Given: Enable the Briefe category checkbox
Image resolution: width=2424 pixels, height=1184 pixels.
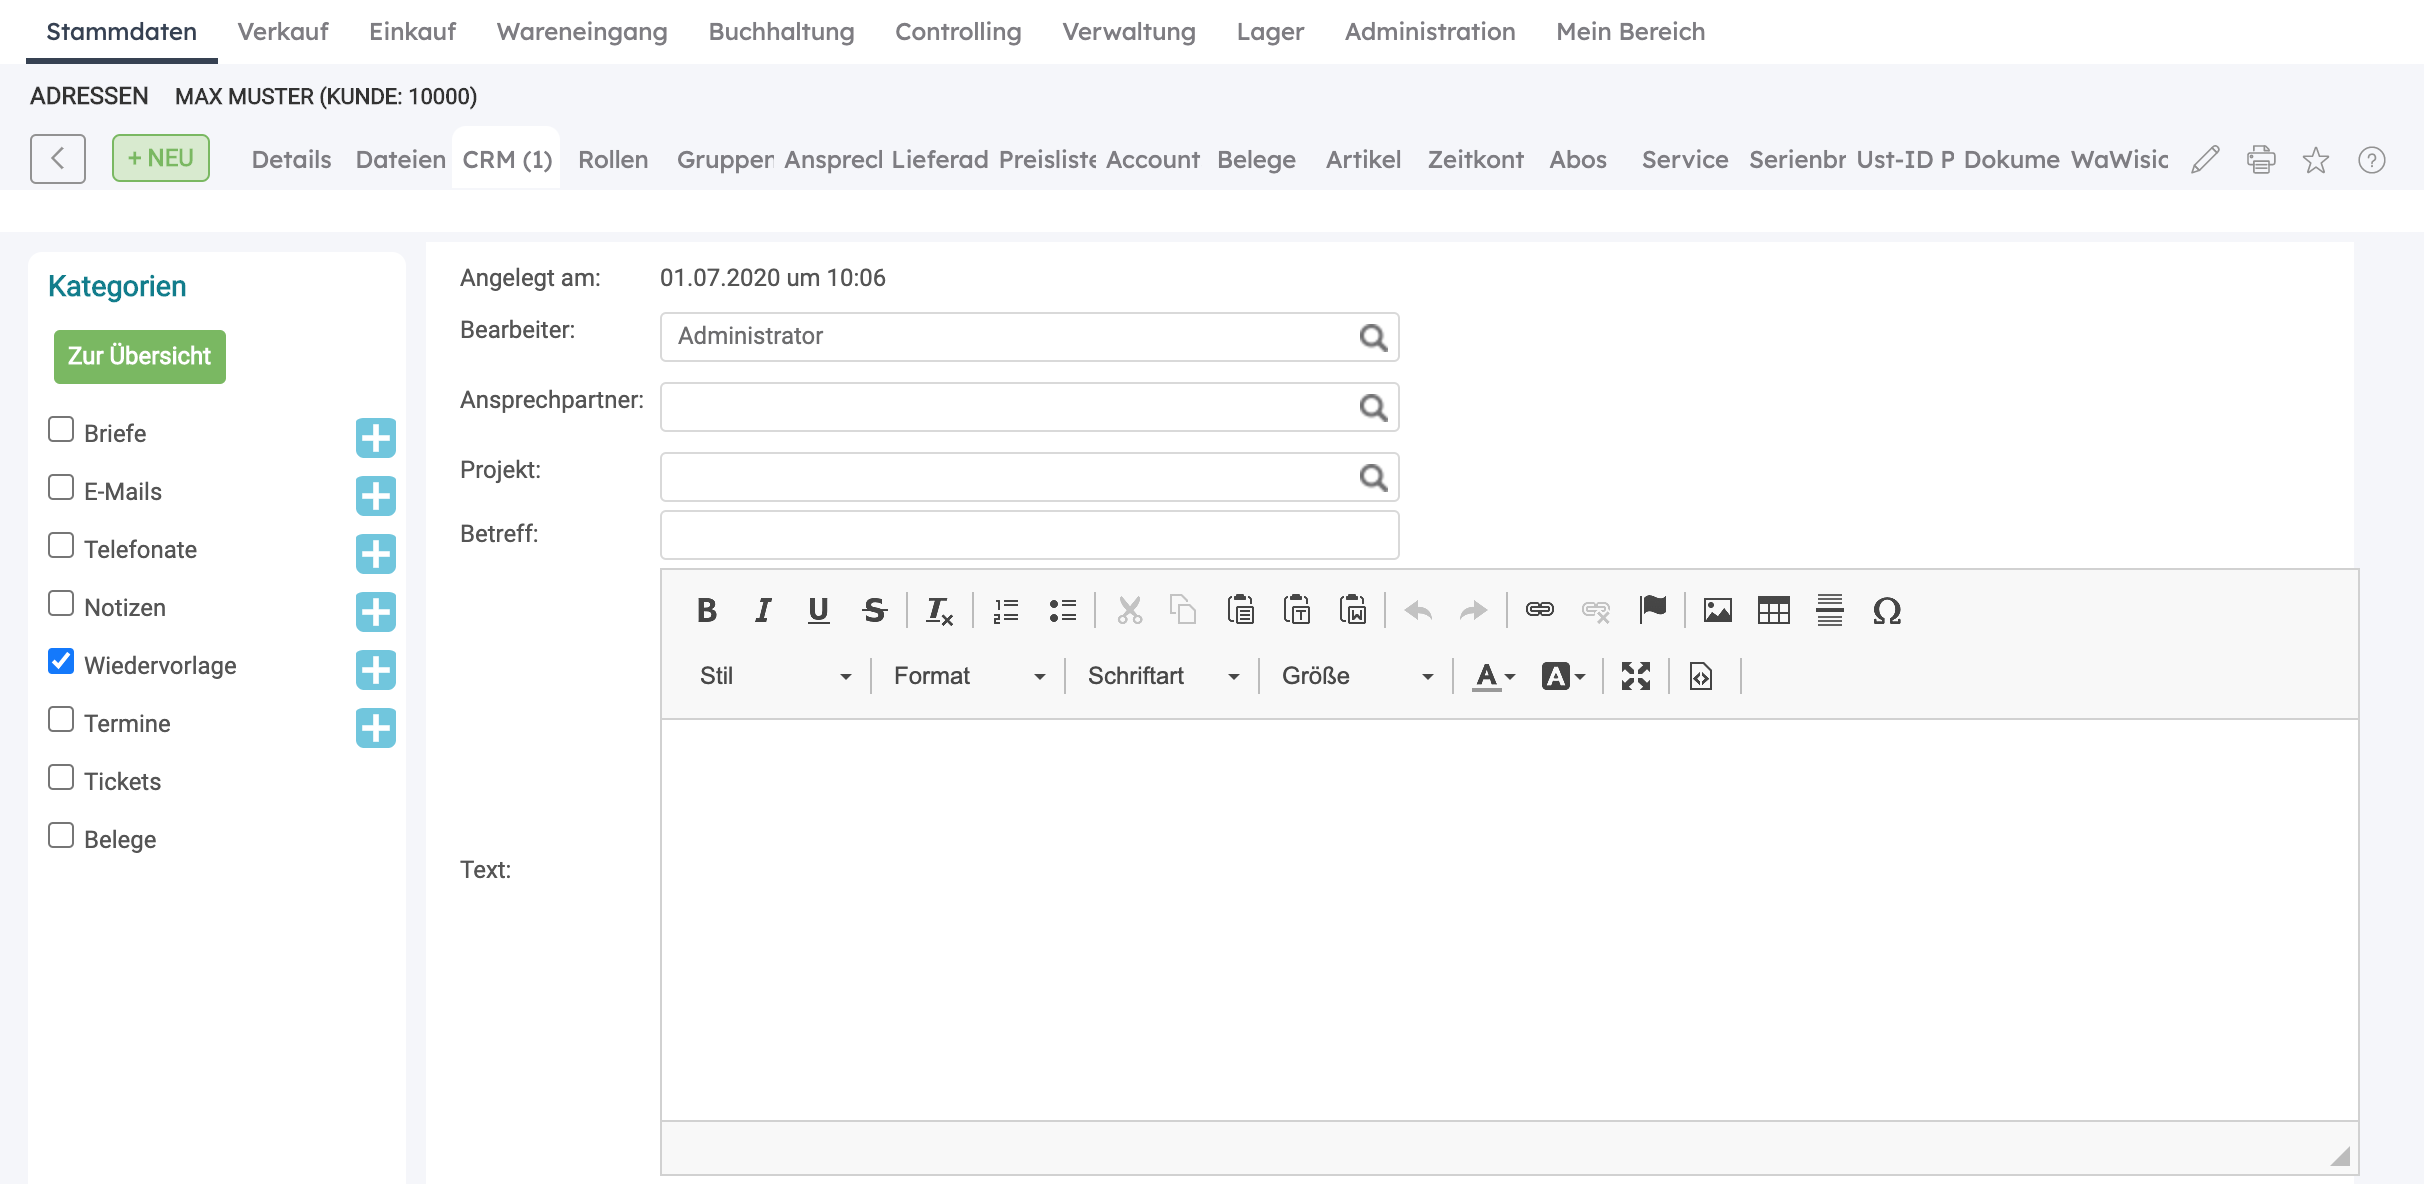Looking at the screenshot, I should click(61, 430).
